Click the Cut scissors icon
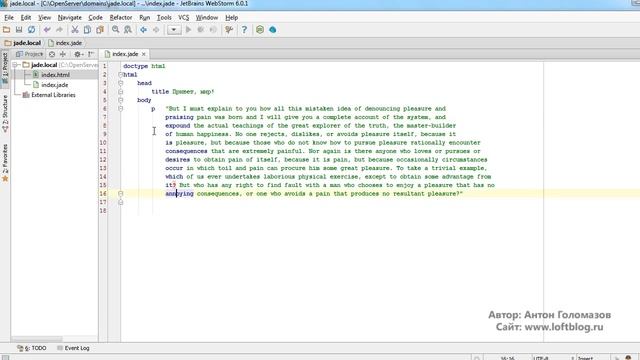The width and height of the screenshot is (640, 360). [x=75, y=29]
